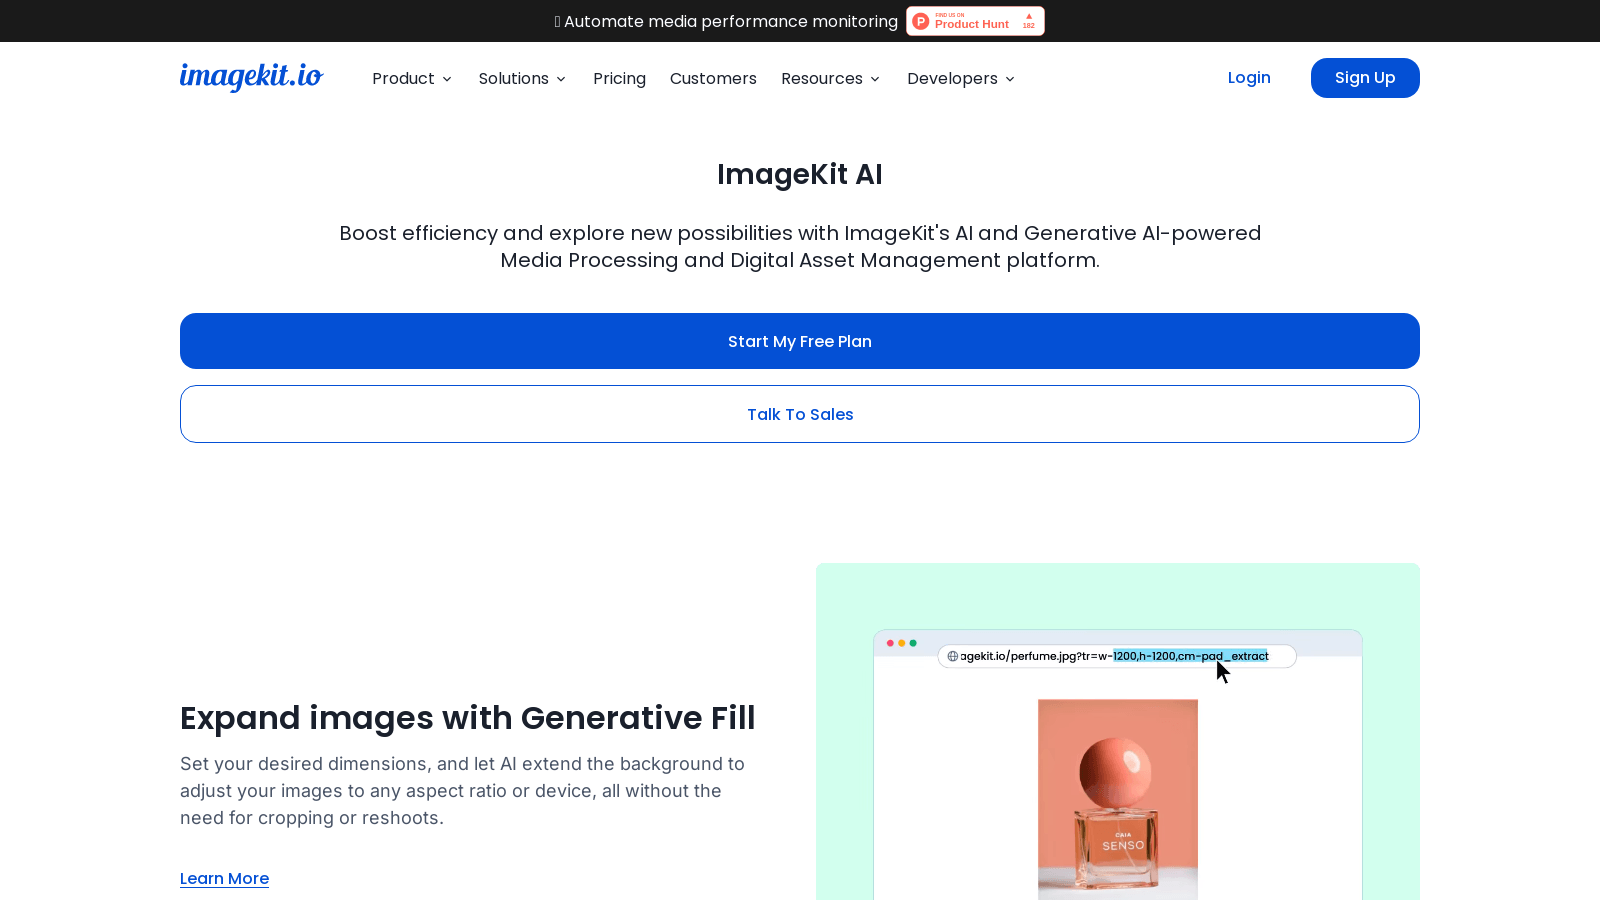Click Start My Free Plan button
Image resolution: width=1600 pixels, height=900 pixels.
point(800,341)
